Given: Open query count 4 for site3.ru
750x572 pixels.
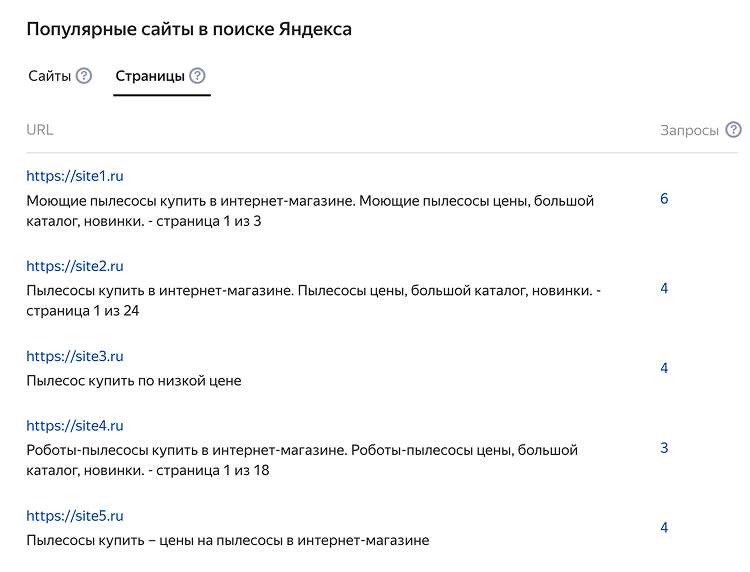Looking at the screenshot, I should [x=664, y=368].
